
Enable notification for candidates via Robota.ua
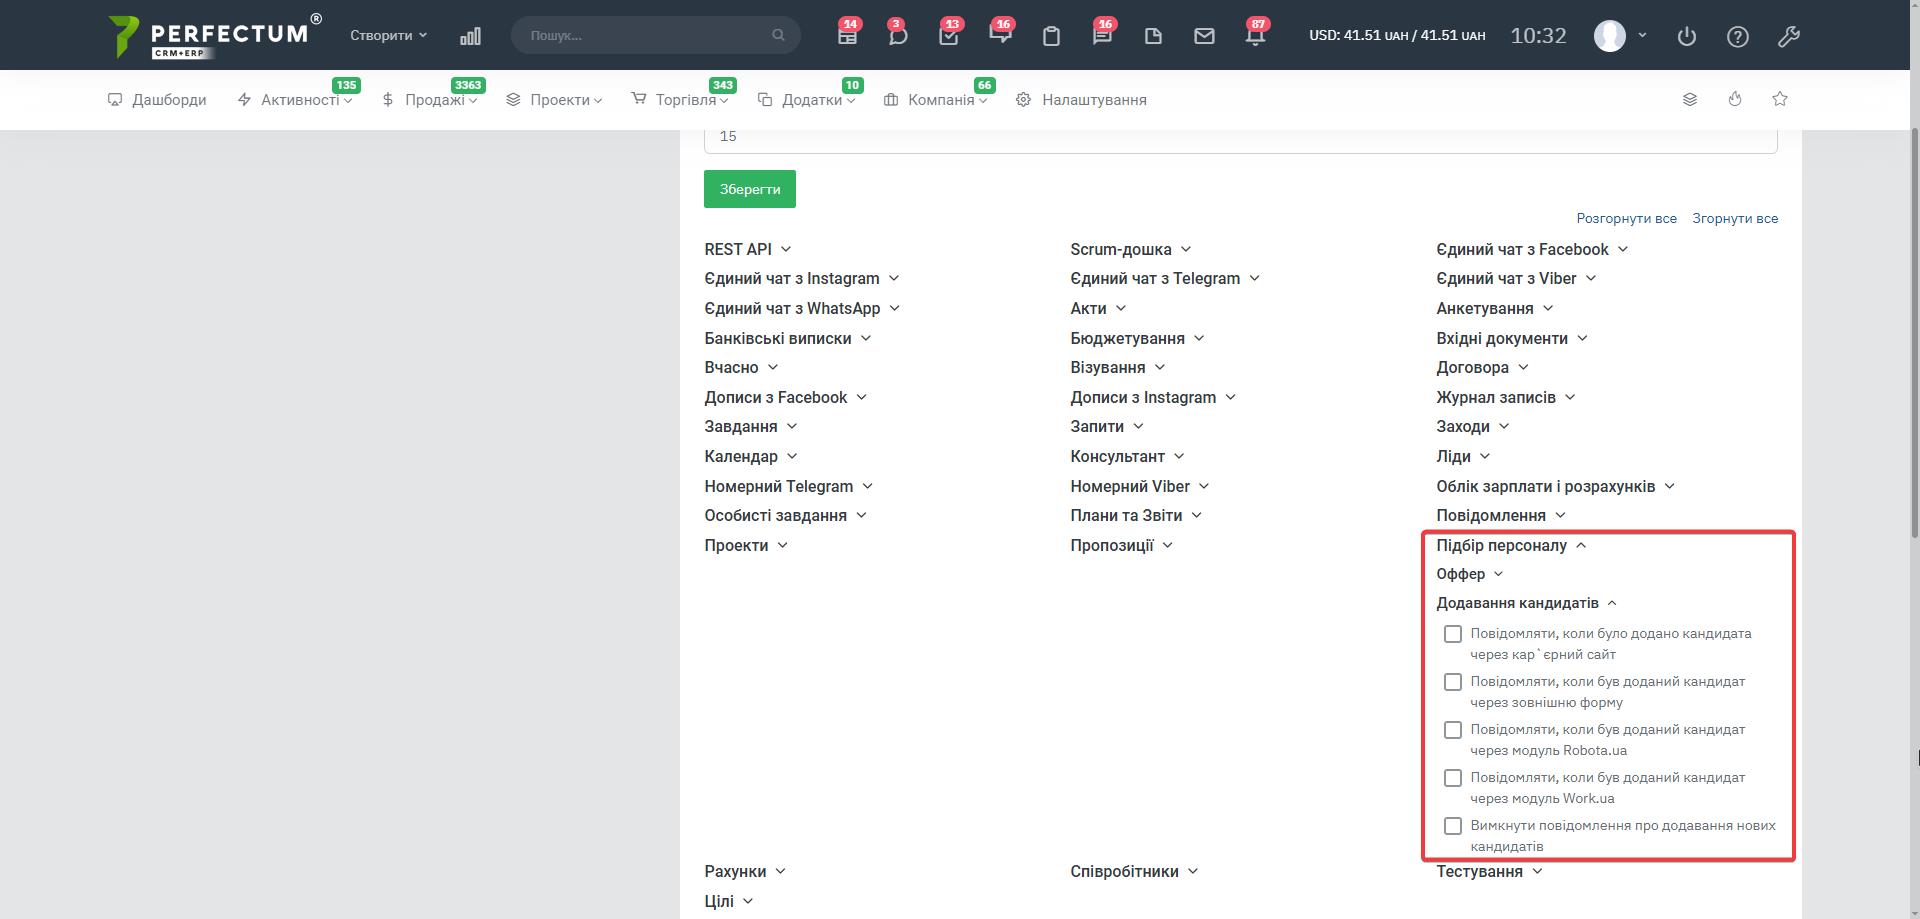[x=1452, y=730]
